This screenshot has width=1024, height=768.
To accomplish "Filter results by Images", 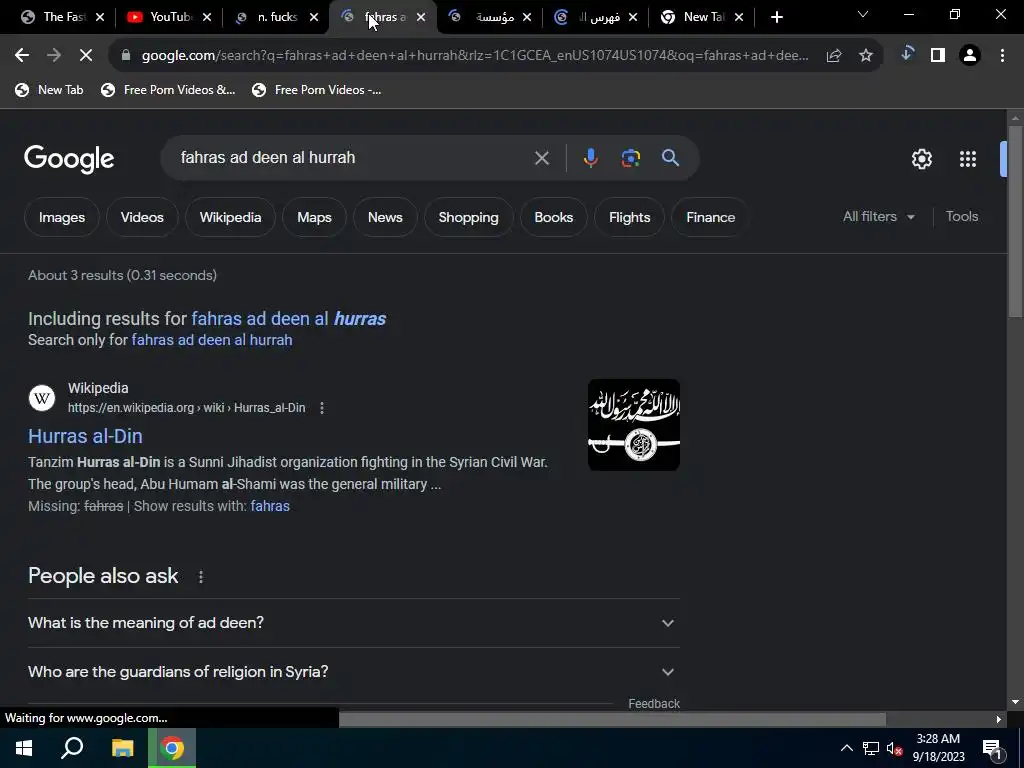I will point(62,217).
